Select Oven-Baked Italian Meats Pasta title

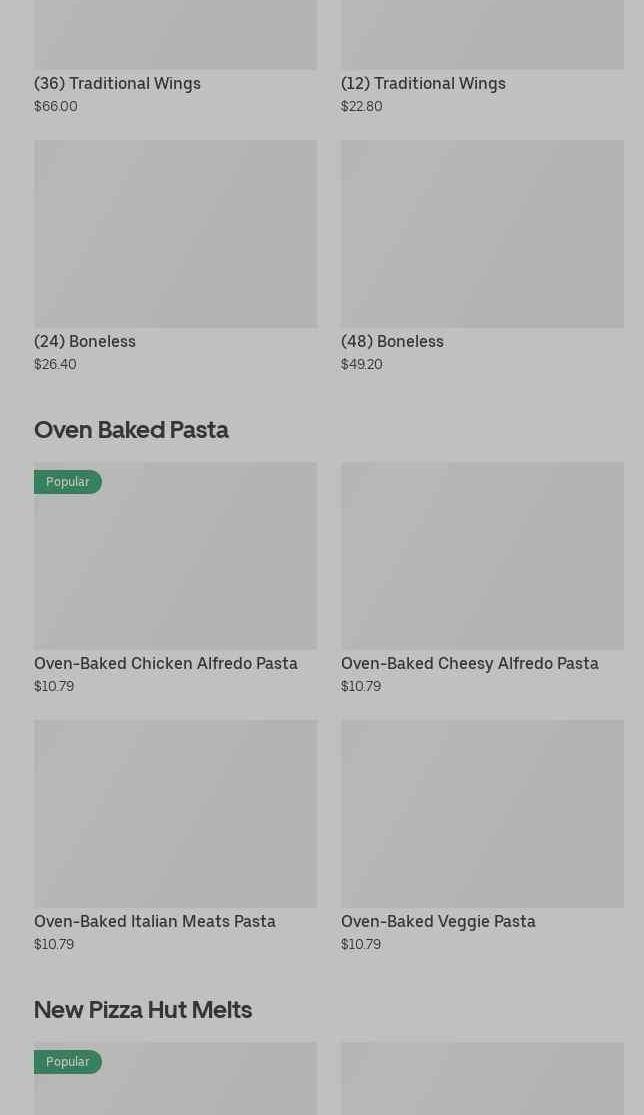tap(155, 921)
